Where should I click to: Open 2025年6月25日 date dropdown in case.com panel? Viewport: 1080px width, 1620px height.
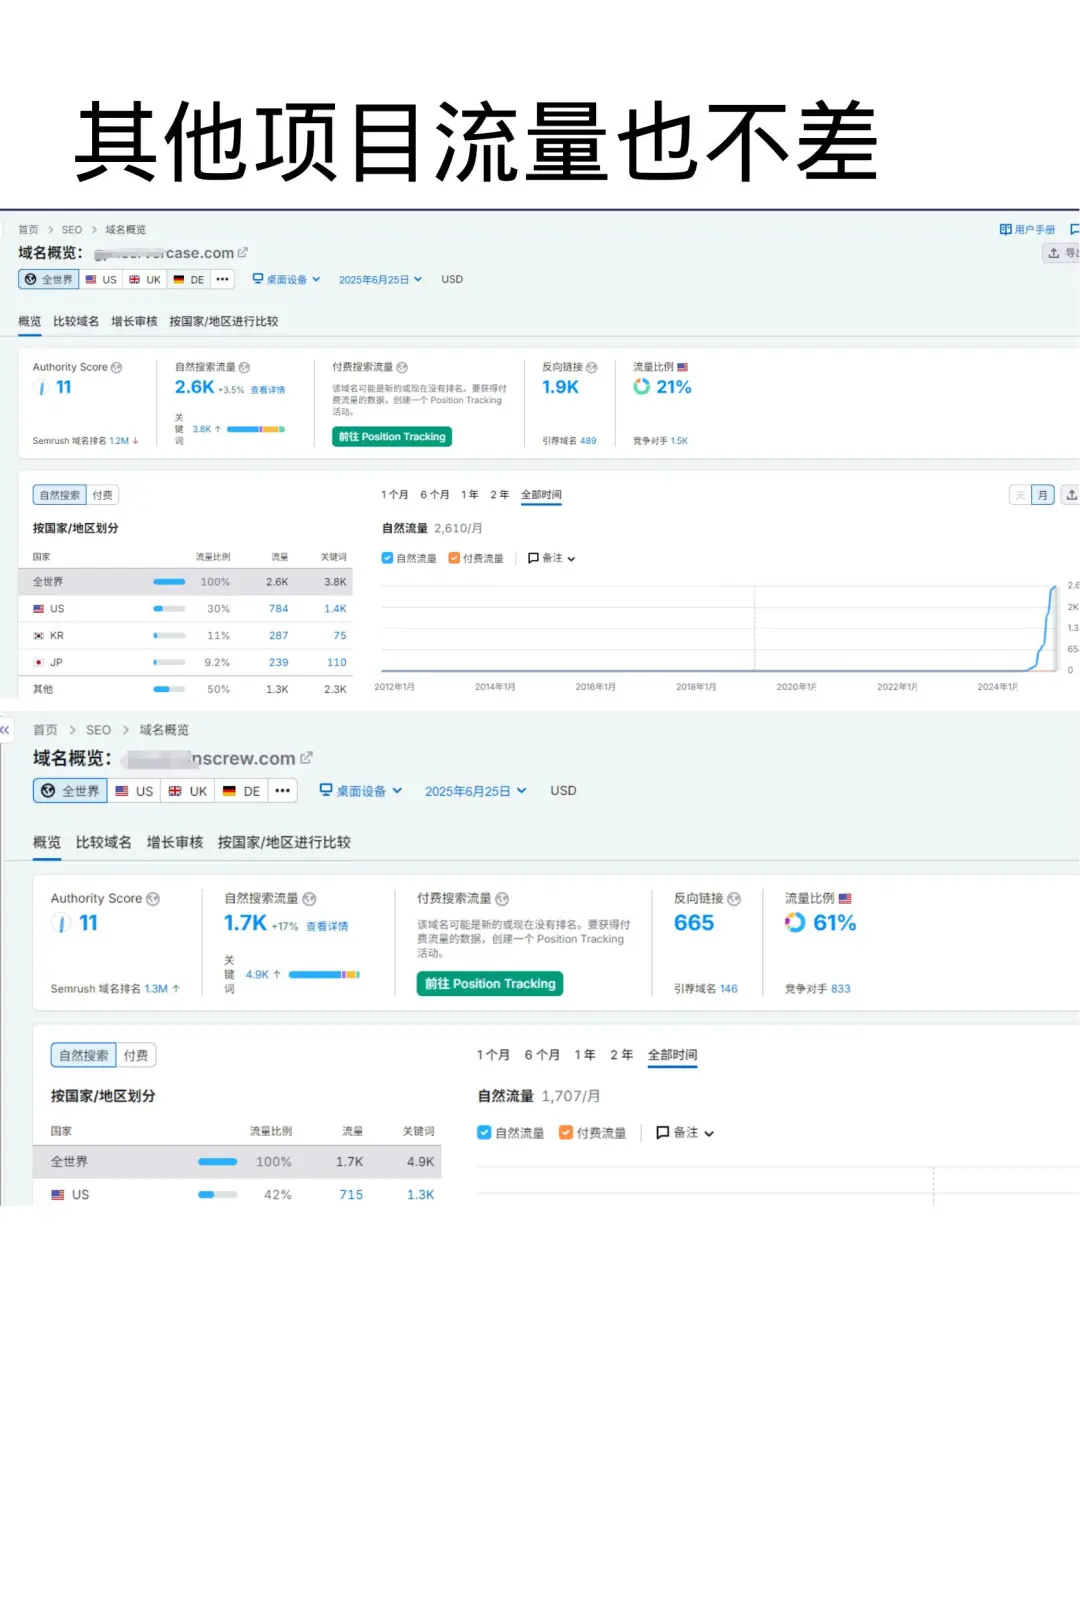tap(380, 279)
